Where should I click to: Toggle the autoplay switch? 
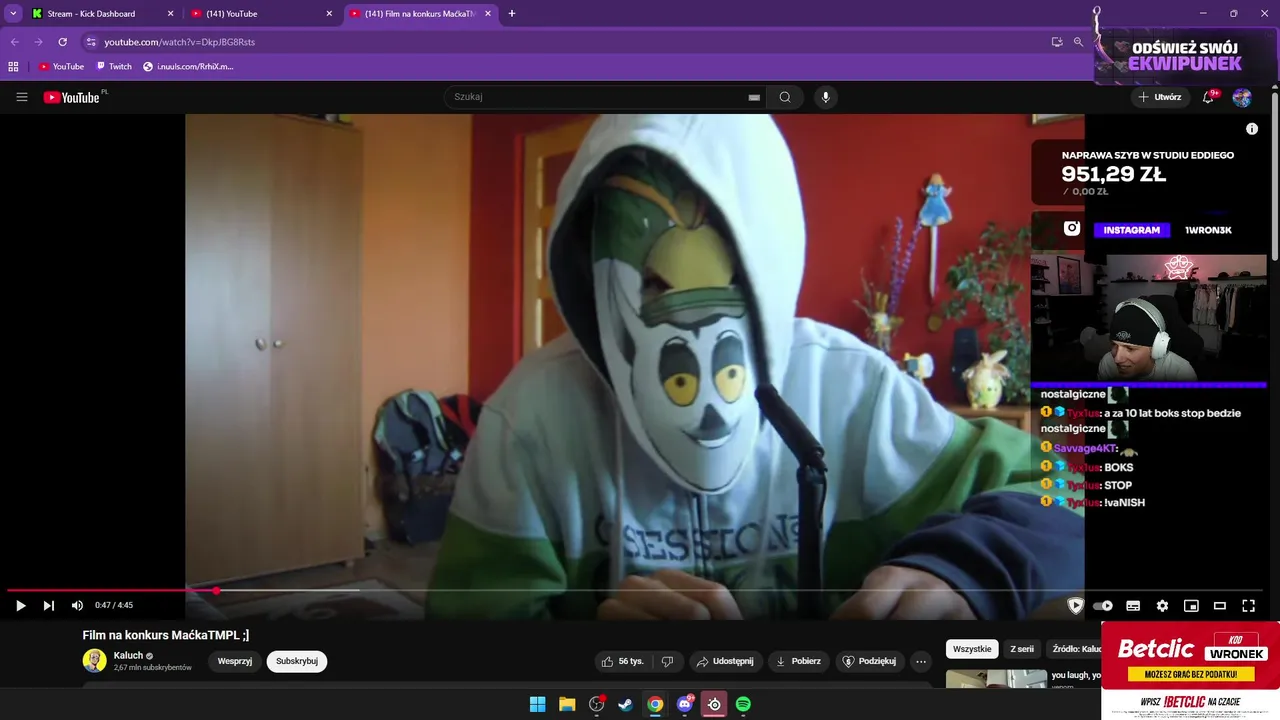[1103, 605]
